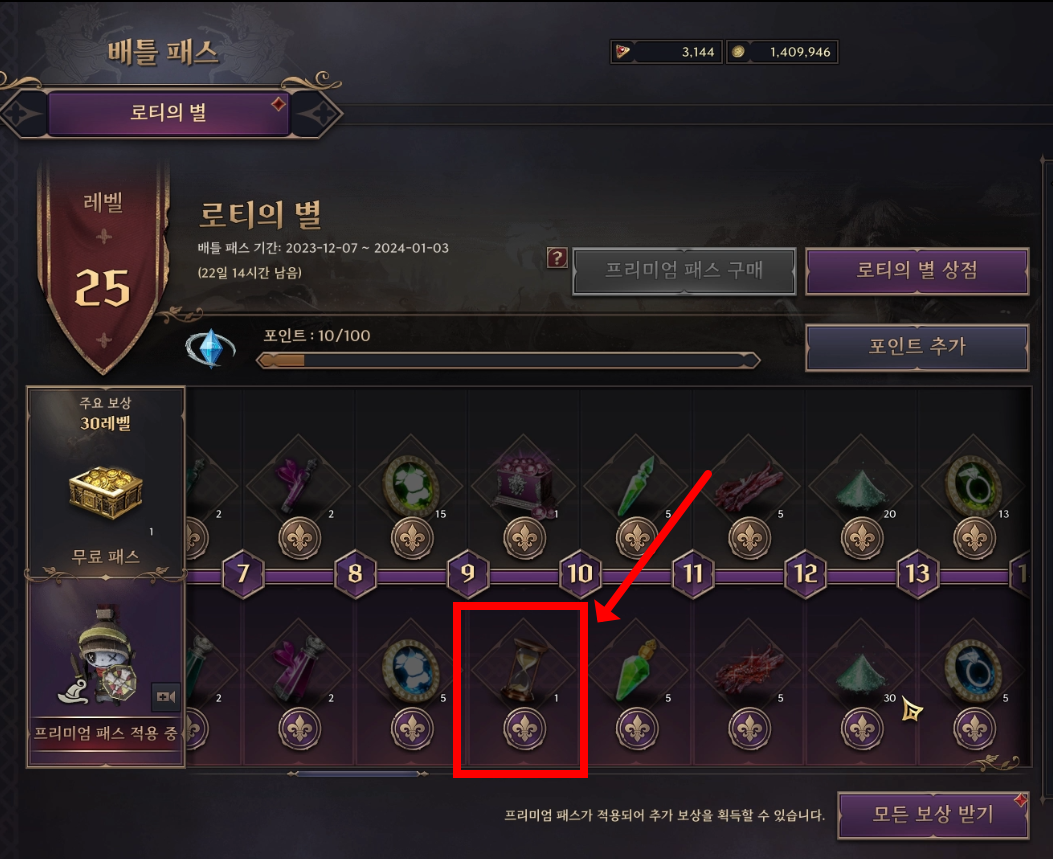
Task: Click the level 10 marker on the track
Action: pos(580,574)
